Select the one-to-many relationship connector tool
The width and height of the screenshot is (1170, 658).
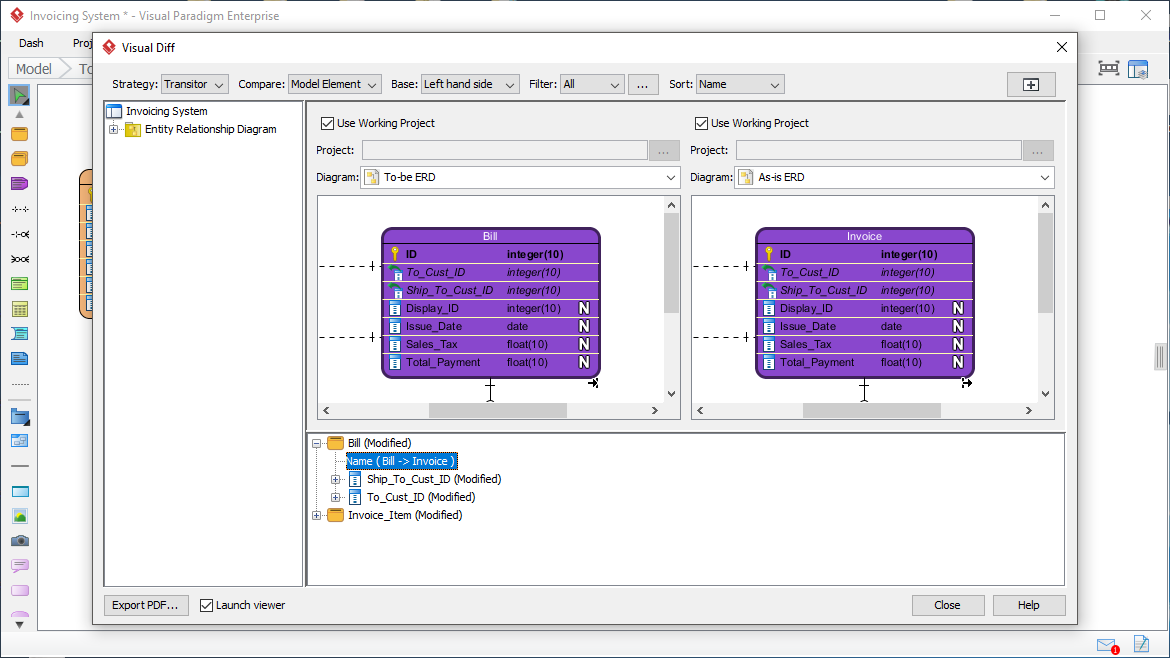coord(20,234)
